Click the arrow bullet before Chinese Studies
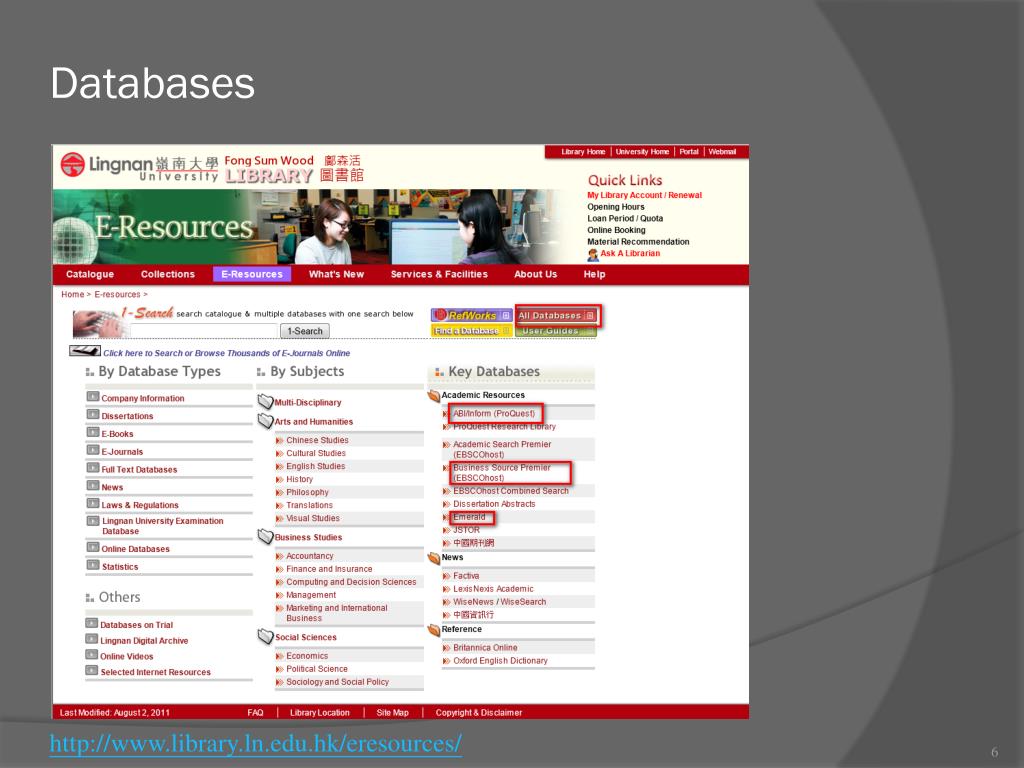This screenshot has width=1024, height=768. pos(280,441)
